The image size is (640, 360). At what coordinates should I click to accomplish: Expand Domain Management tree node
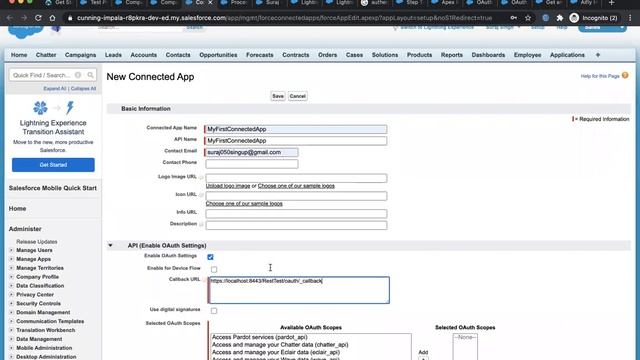coord(11,313)
